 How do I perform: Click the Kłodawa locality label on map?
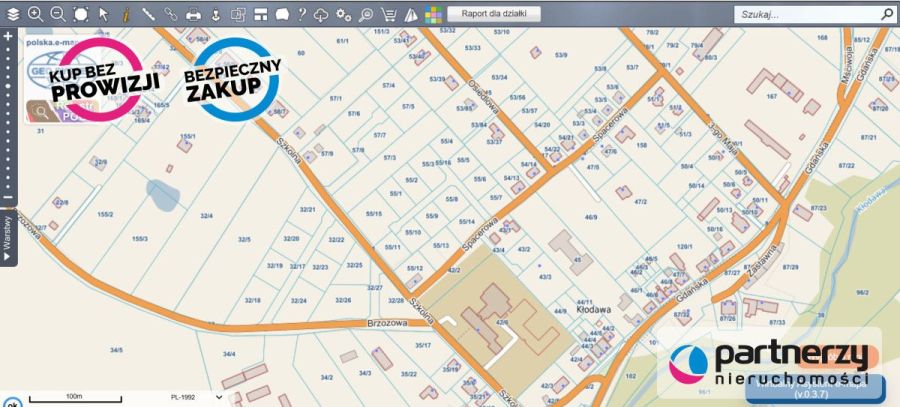[593, 309]
